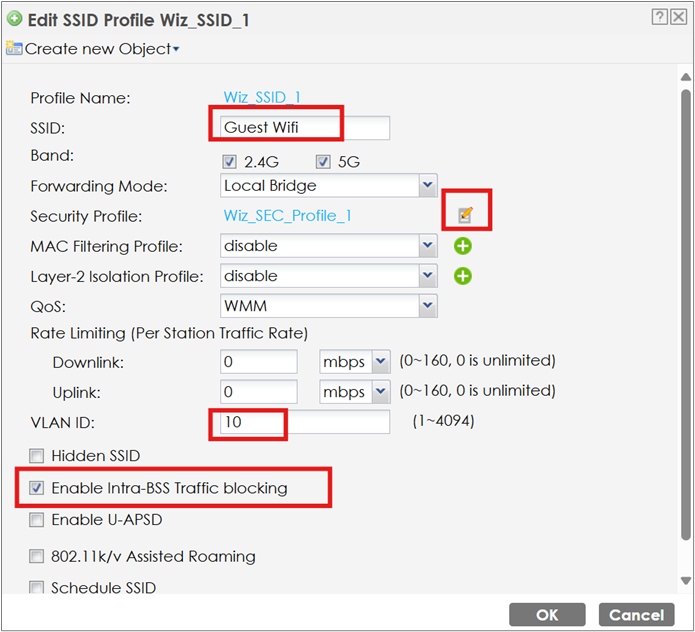Open the Create new Object menu
Screen dimensions: 695x632
(102, 49)
